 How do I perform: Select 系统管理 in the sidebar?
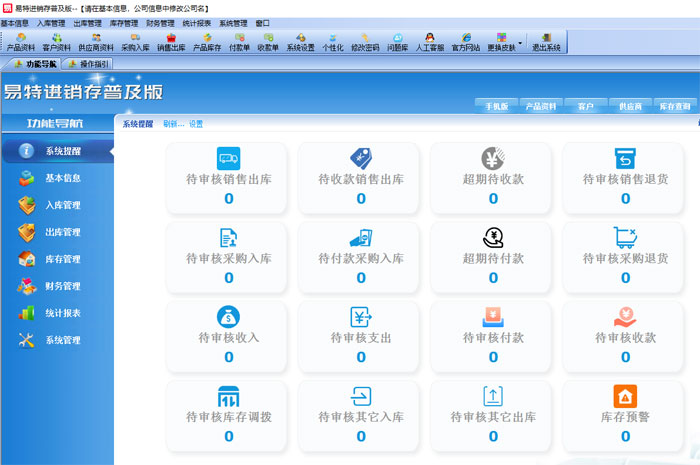coord(62,340)
